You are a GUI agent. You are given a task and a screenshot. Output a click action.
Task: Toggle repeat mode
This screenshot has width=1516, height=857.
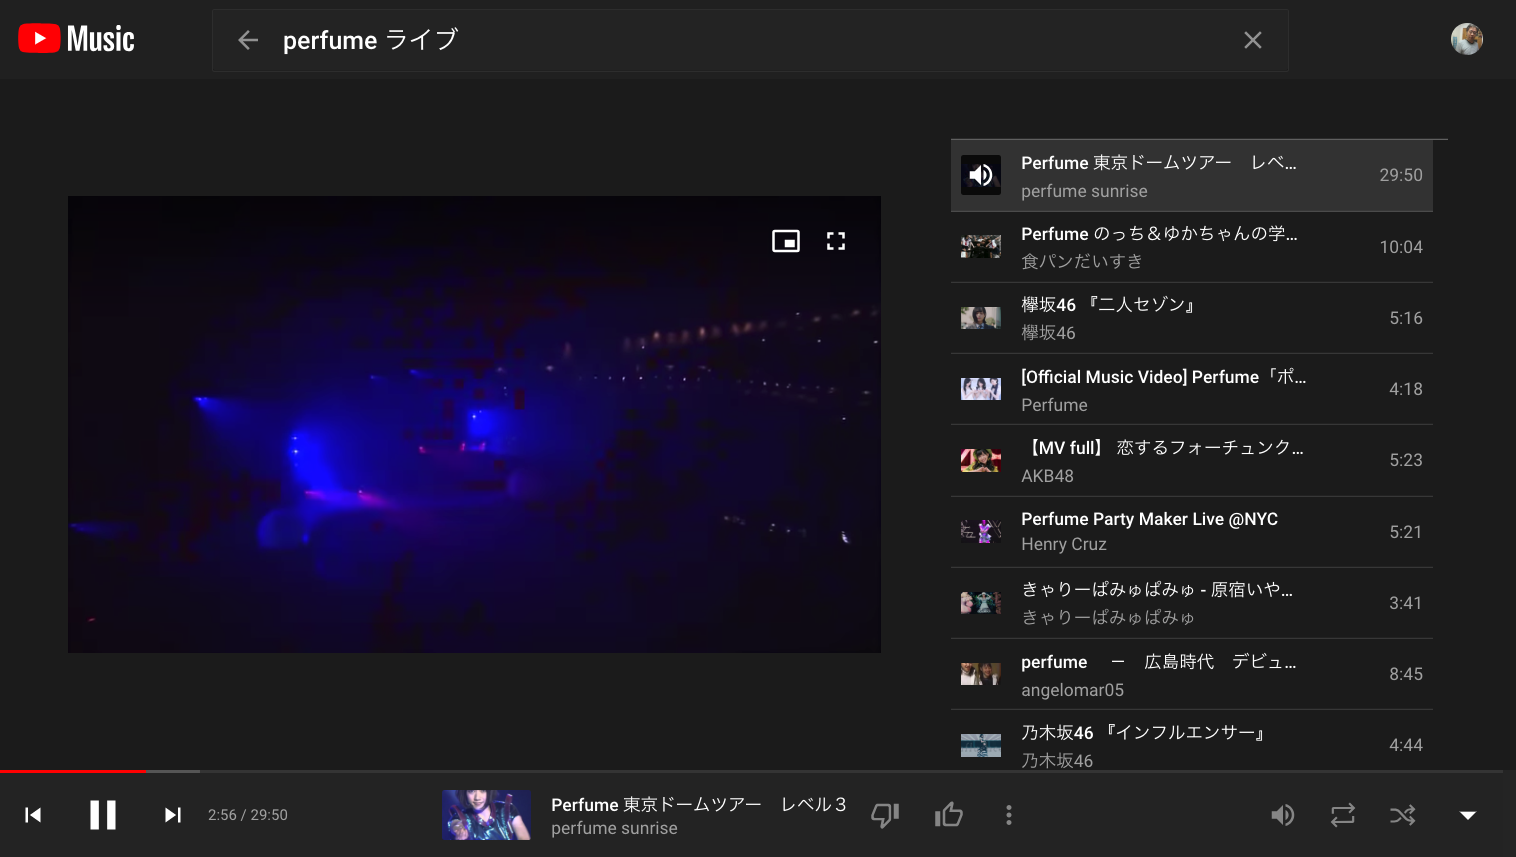click(x=1343, y=815)
